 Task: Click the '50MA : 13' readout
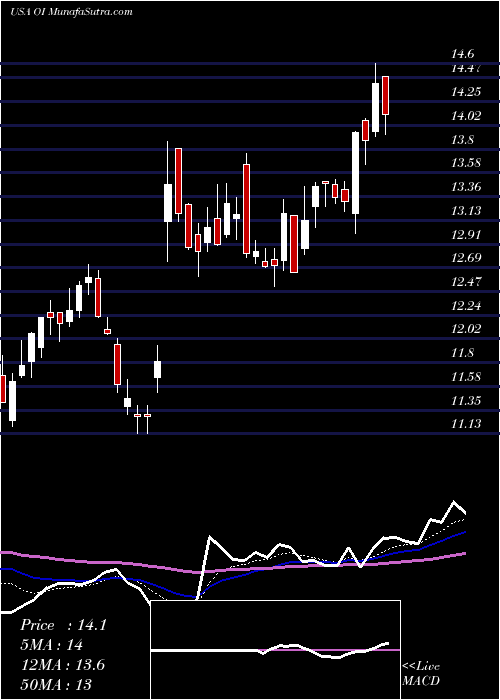[x=56, y=685]
